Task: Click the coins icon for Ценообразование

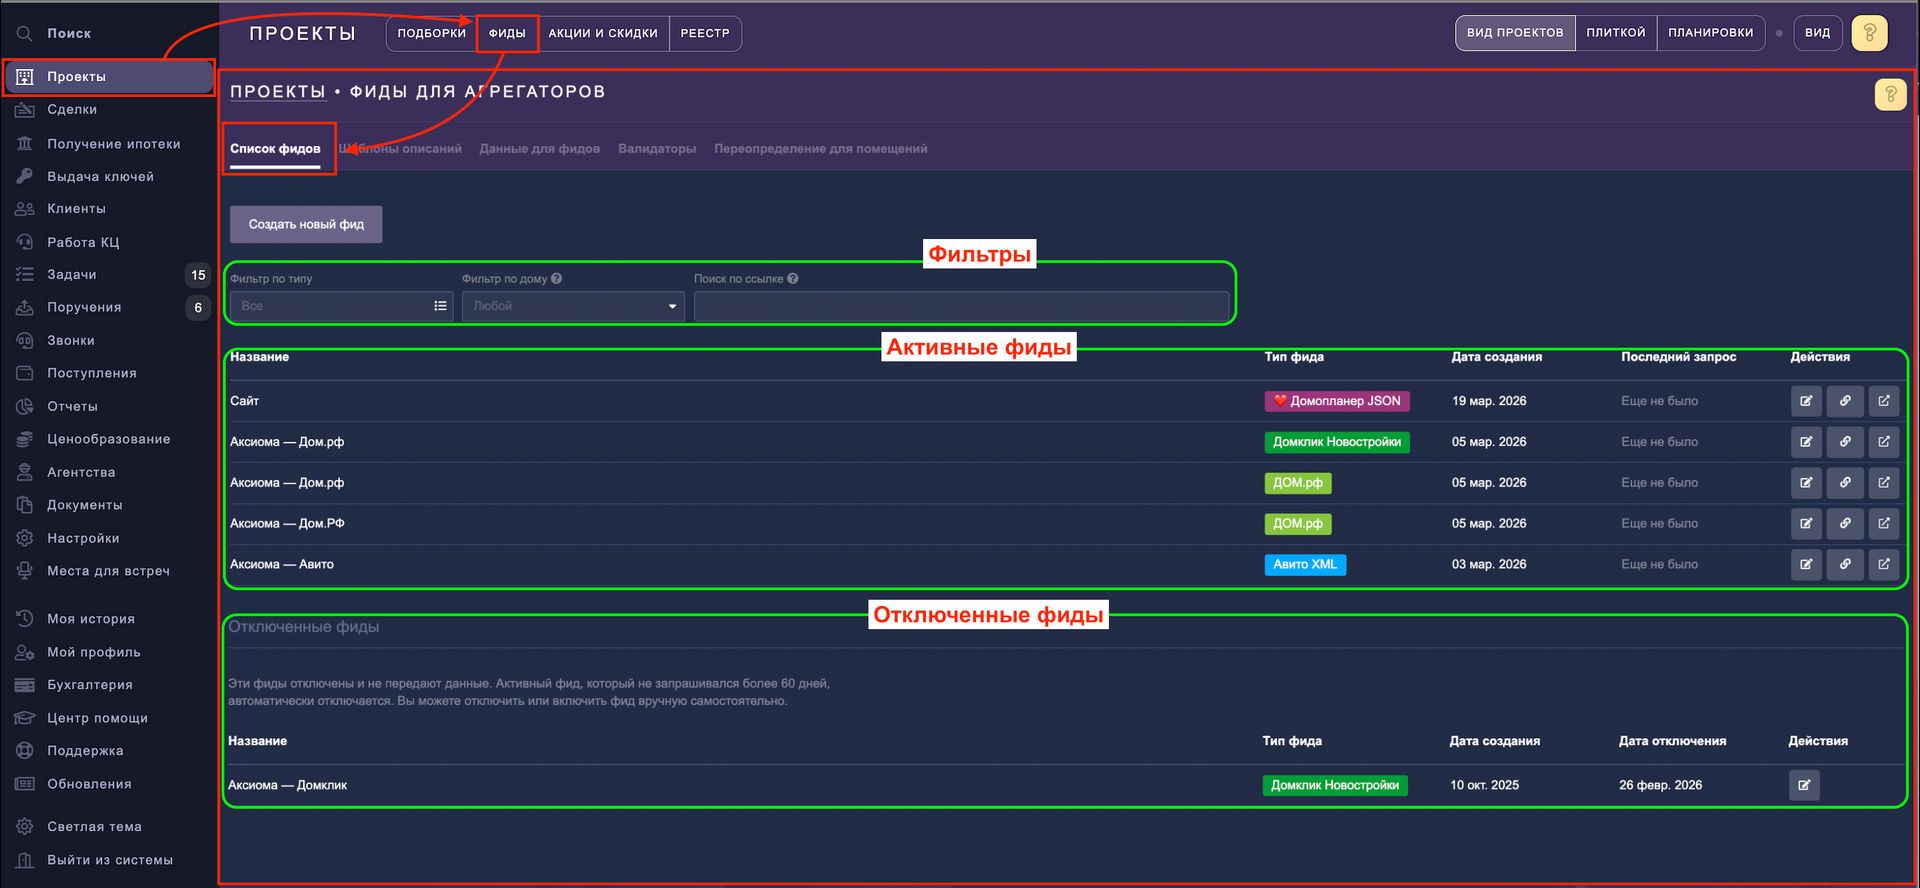Action: pyautogui.click(x=25, y=439)
